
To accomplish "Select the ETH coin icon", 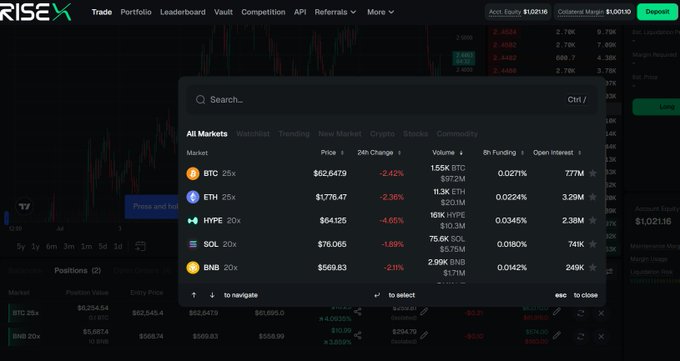I will pyautogui.click(x=193, y=197).
